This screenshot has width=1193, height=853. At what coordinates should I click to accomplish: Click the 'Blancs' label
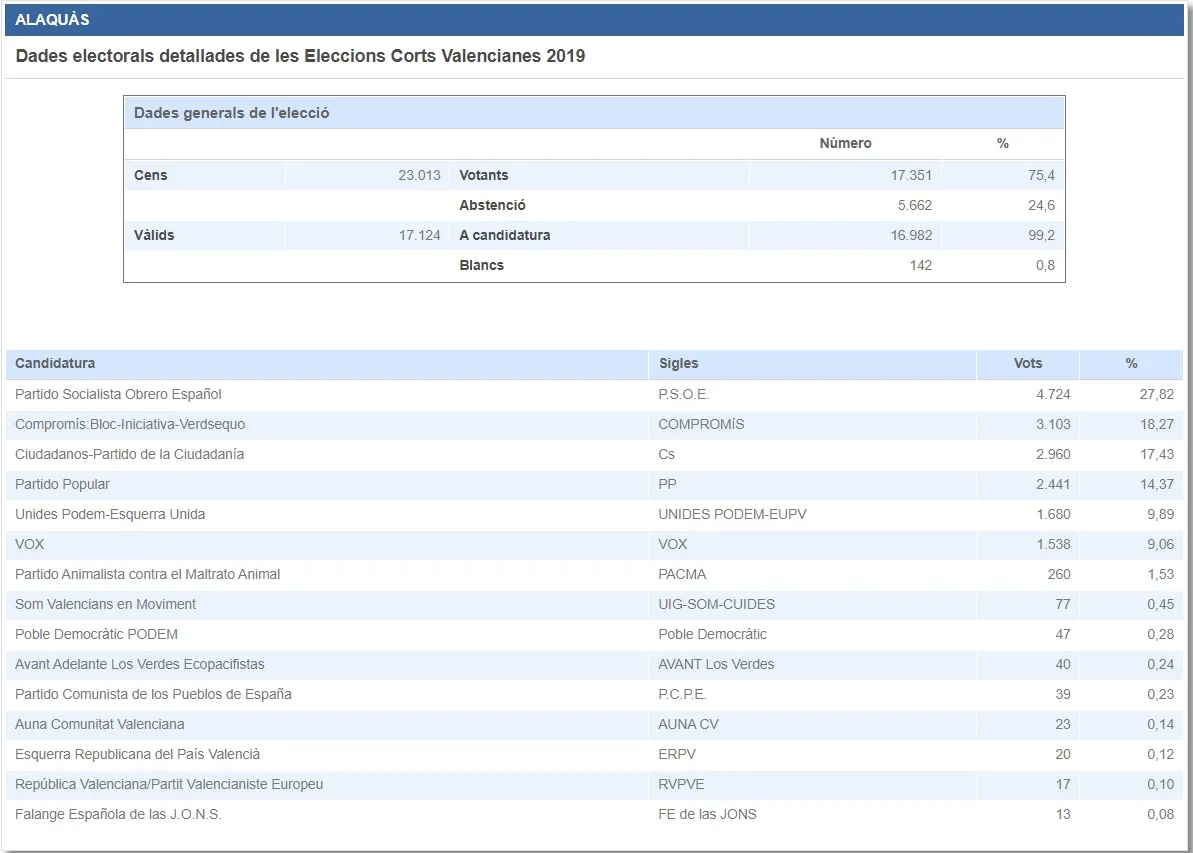(481, 265)
